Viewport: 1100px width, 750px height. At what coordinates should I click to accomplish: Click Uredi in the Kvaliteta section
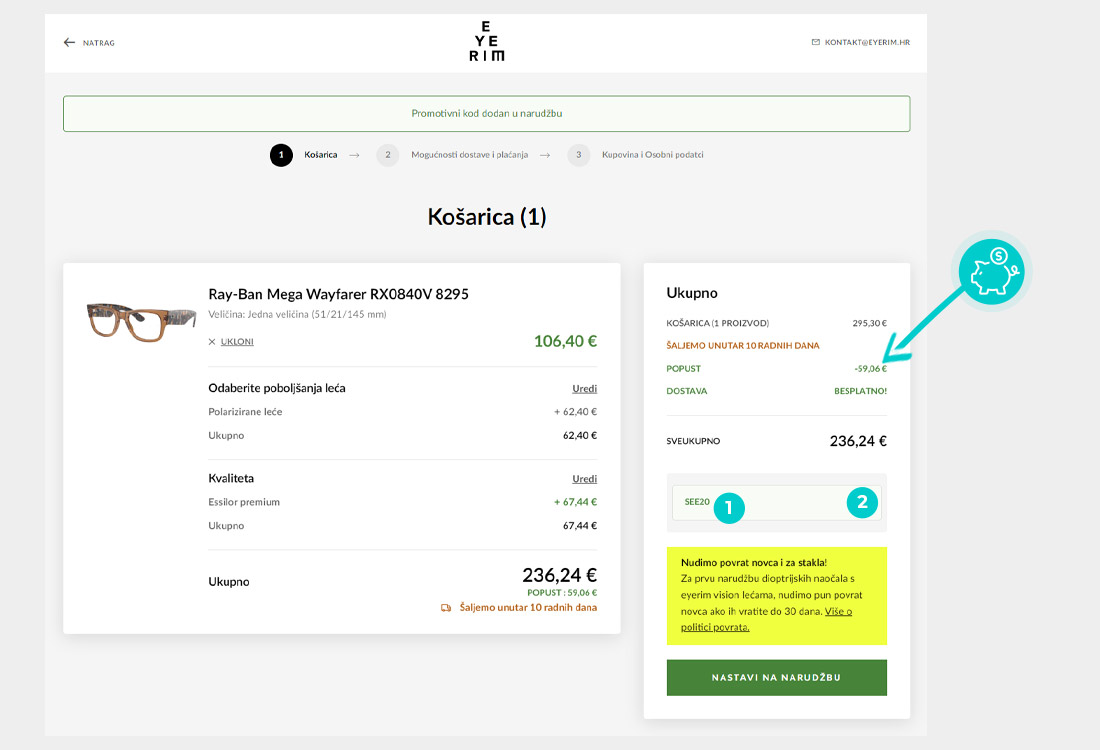click(584, 479)
